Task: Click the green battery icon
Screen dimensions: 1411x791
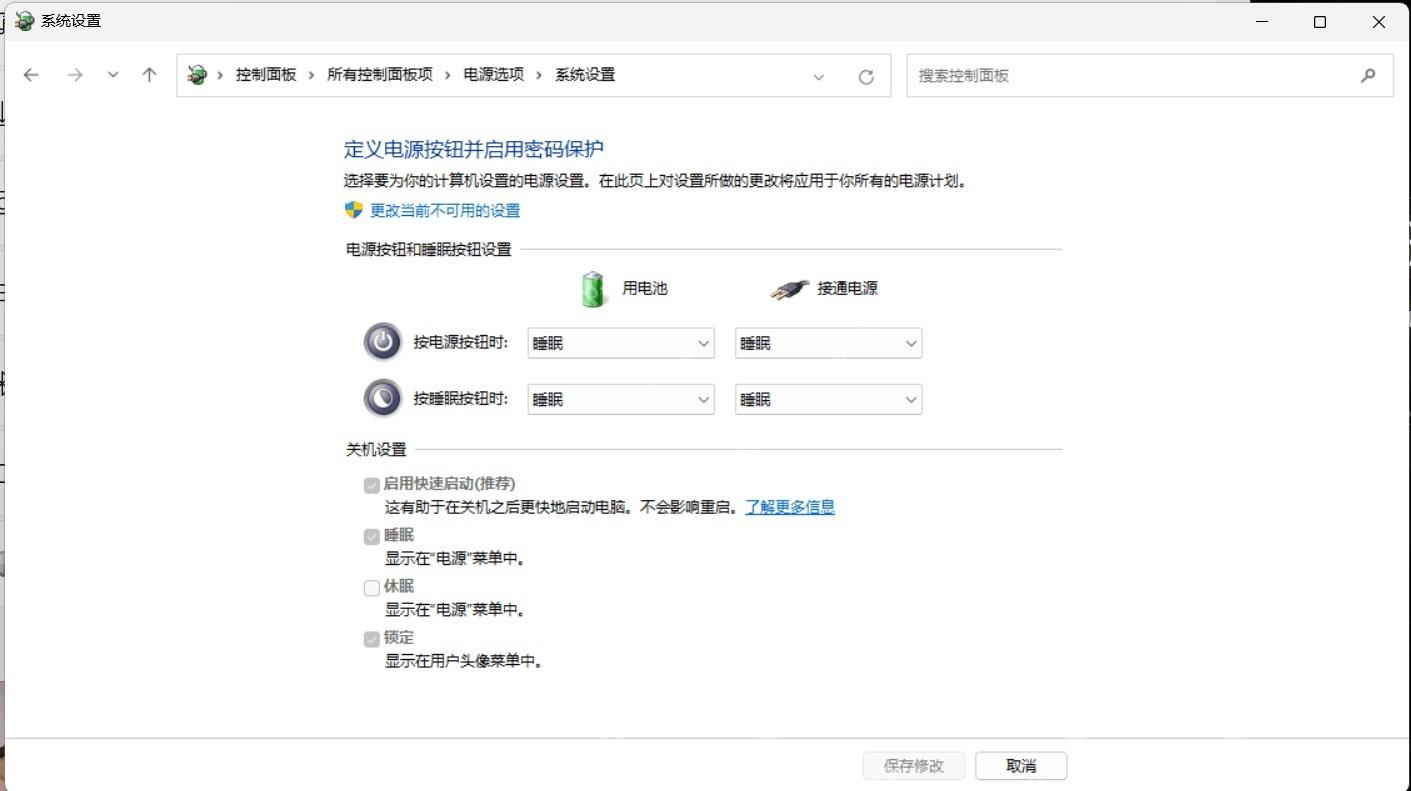Action: (593, 288)
